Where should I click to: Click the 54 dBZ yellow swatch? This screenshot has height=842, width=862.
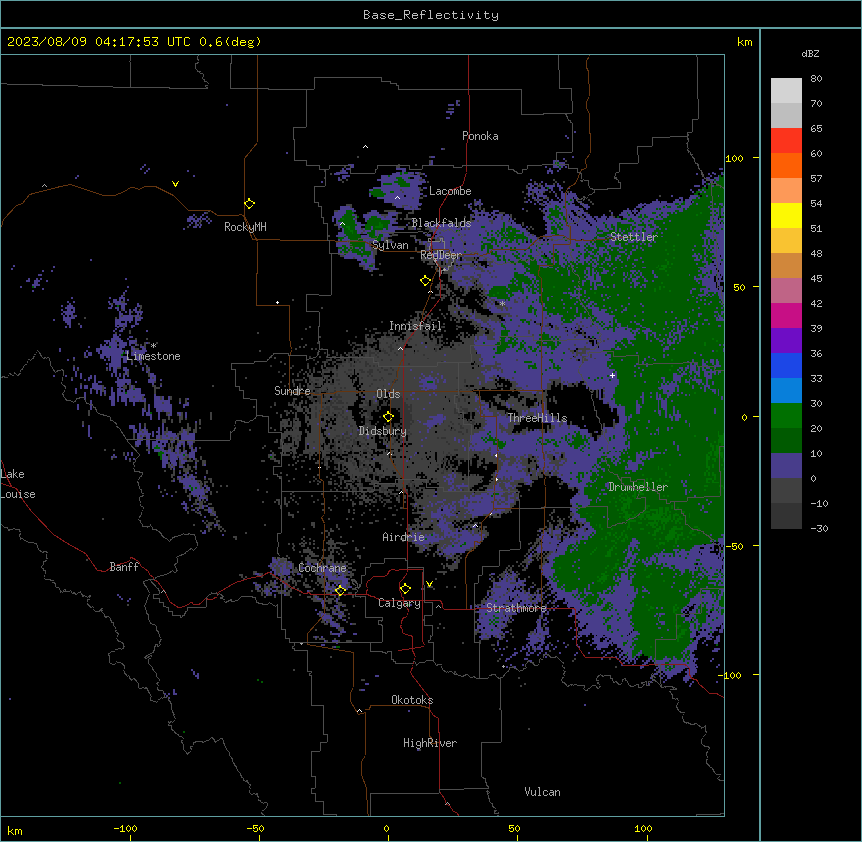point(786,215)
